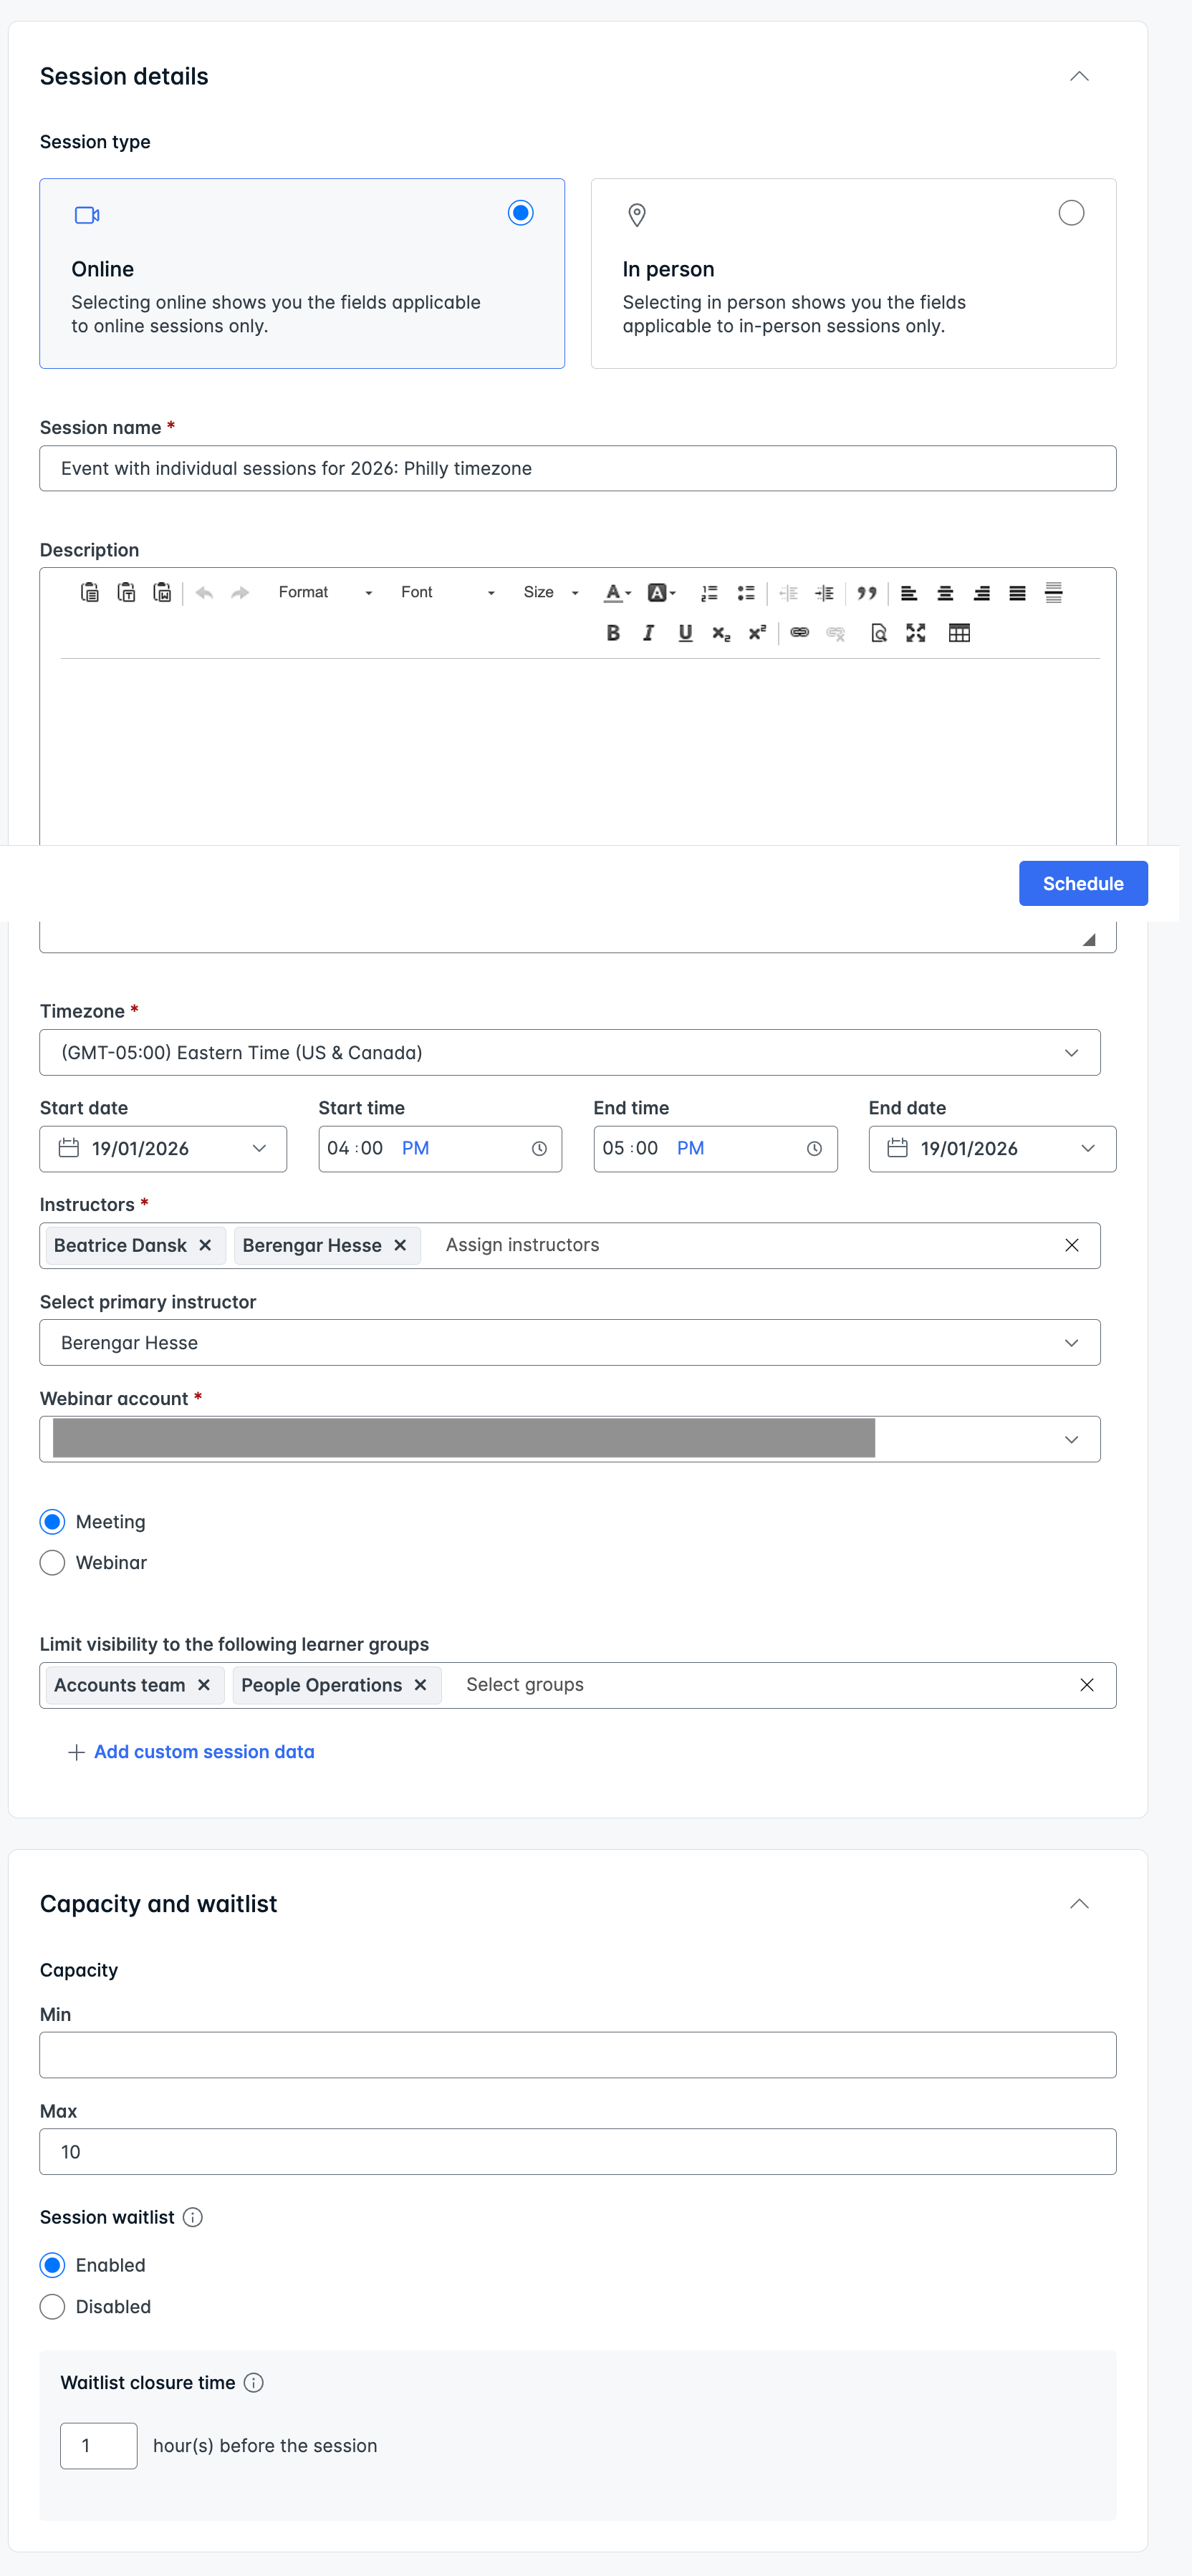Click the Start time clock icon
Image resolution: width=1192 pixels, height=2576 pixels.
tap(539, 1149)
